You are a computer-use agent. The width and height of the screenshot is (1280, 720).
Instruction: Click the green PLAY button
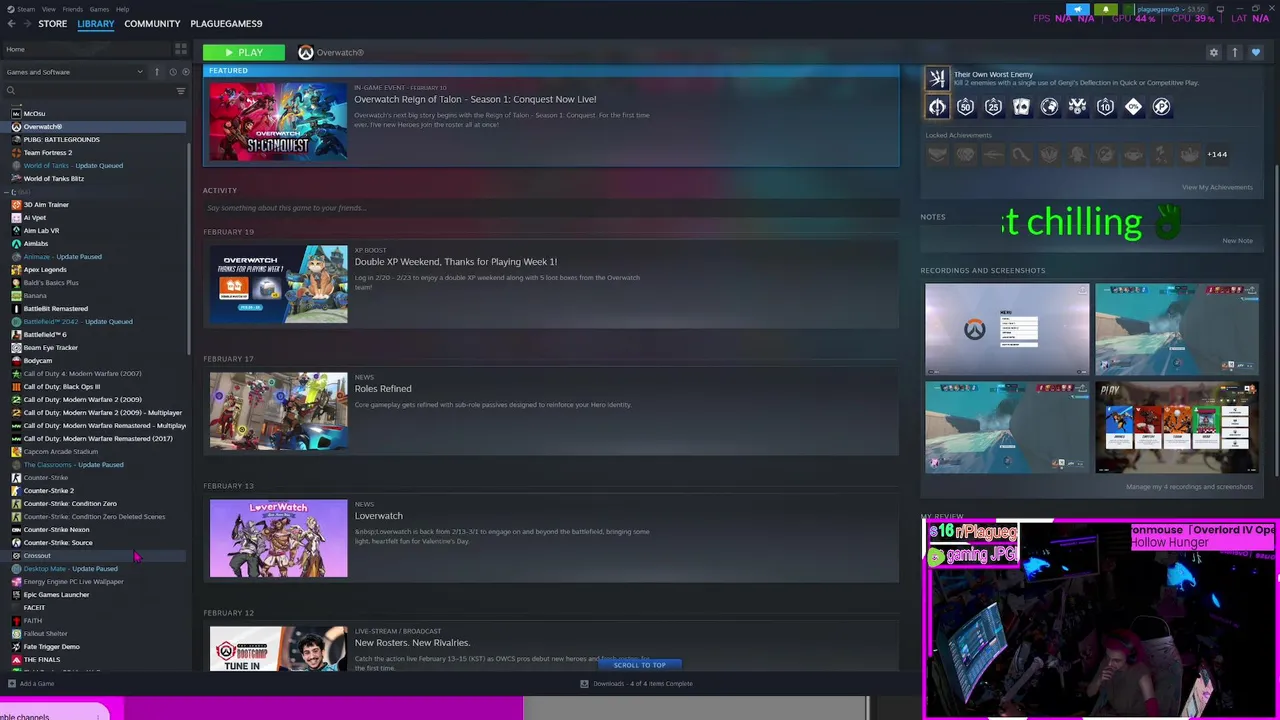click(x=243, y=52)
